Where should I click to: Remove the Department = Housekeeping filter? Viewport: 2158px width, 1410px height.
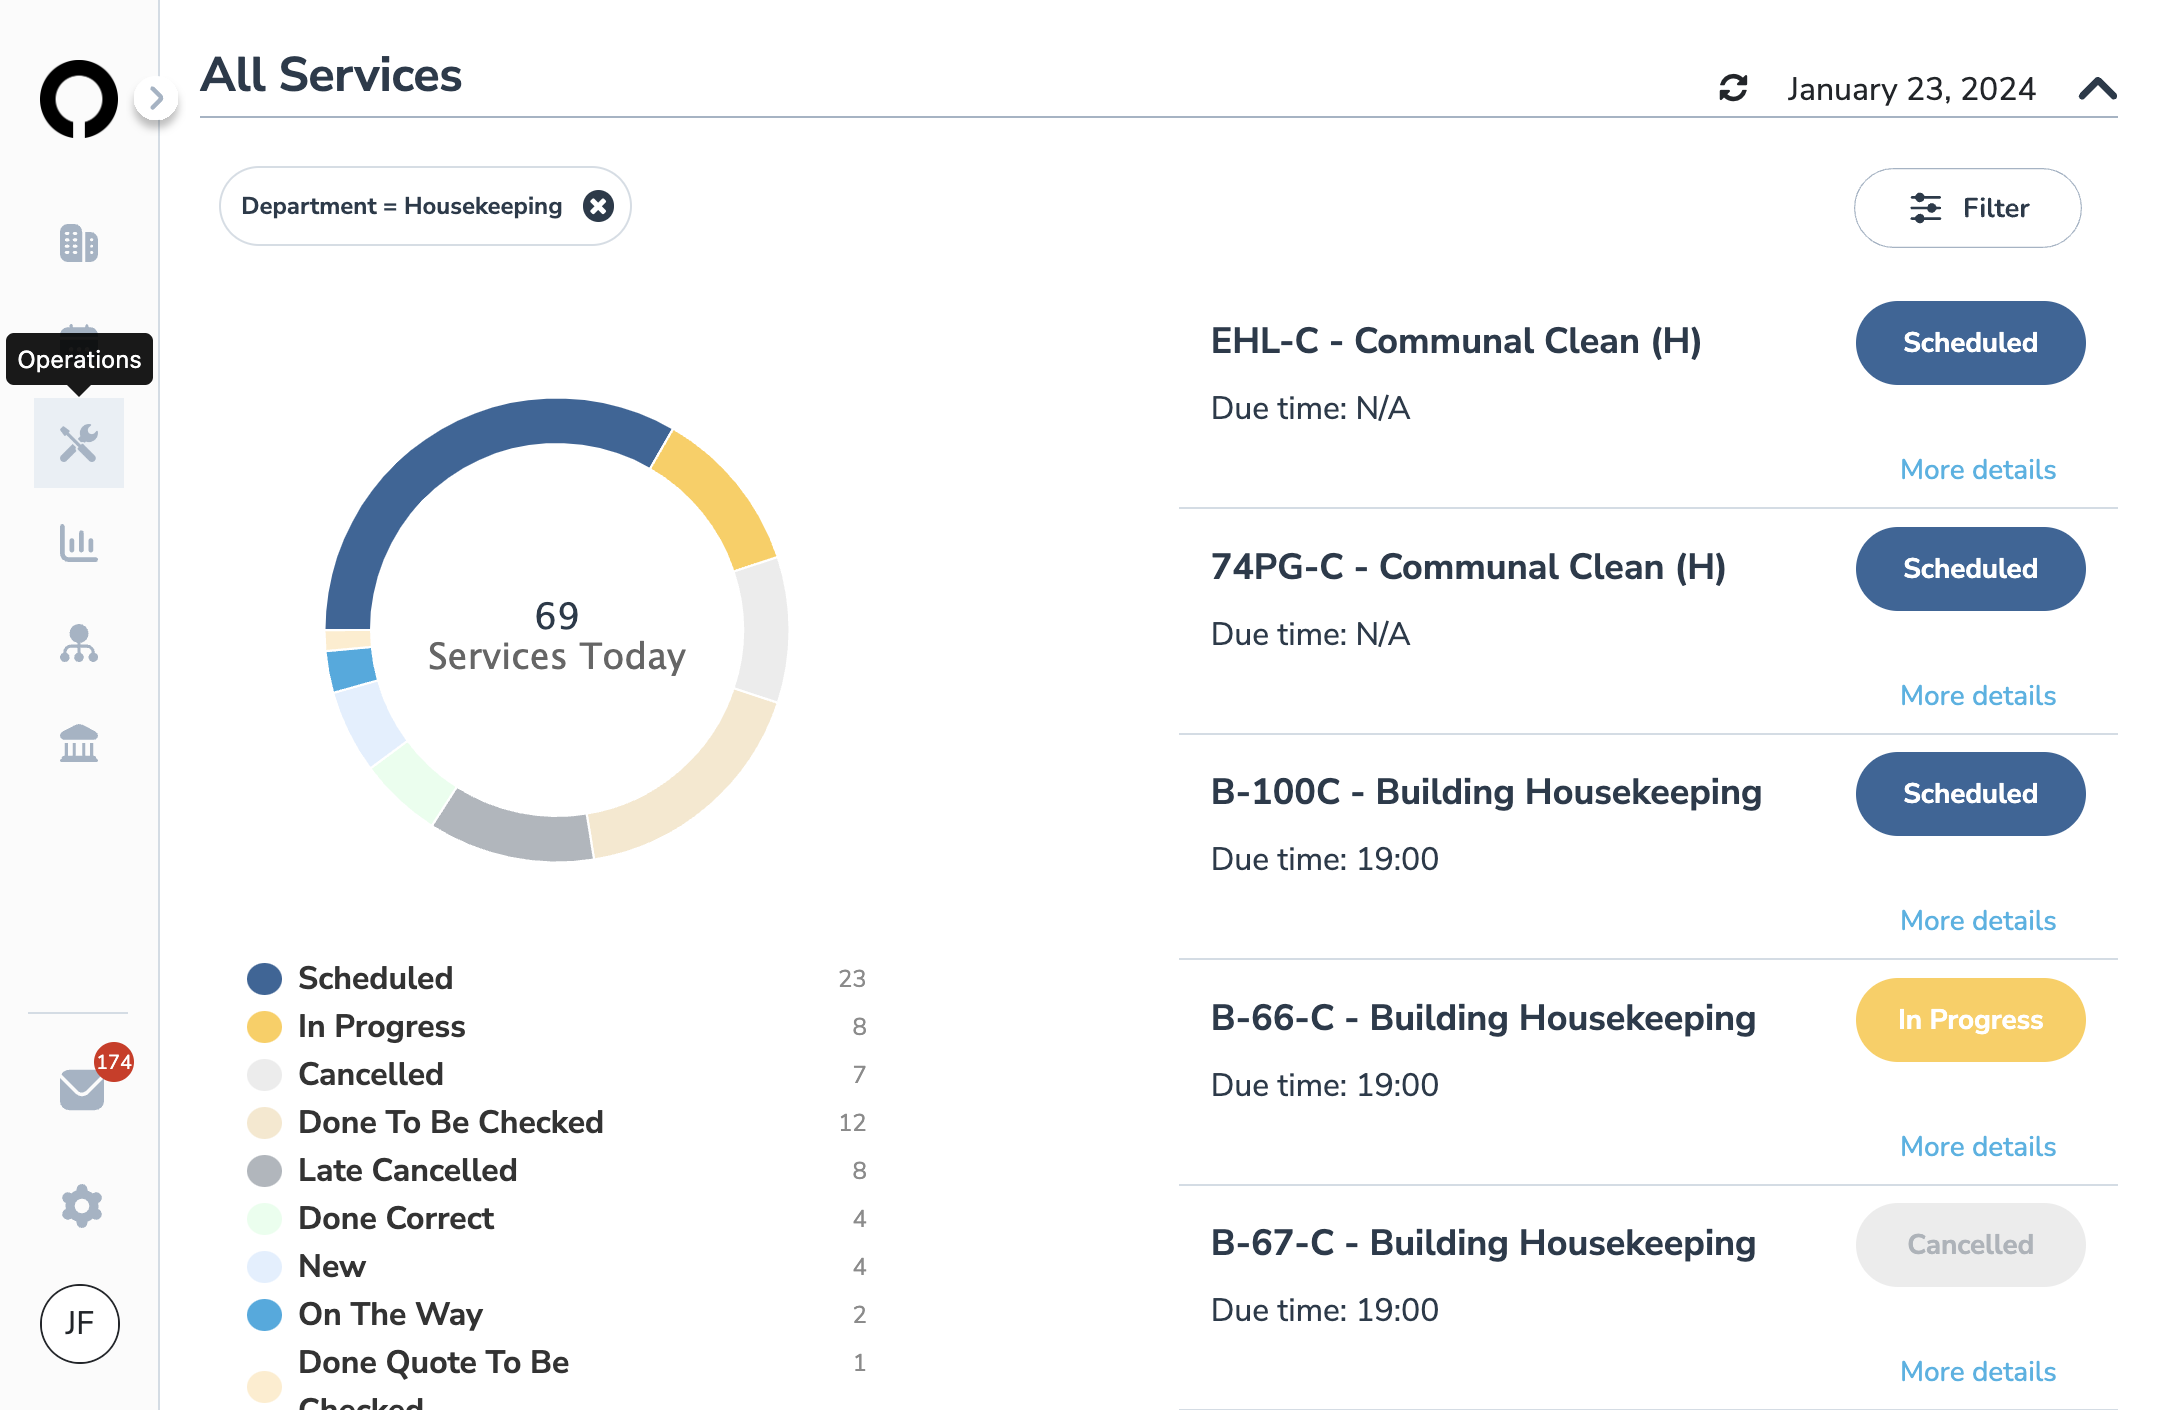pyautogui.click(x=598, y=206)
